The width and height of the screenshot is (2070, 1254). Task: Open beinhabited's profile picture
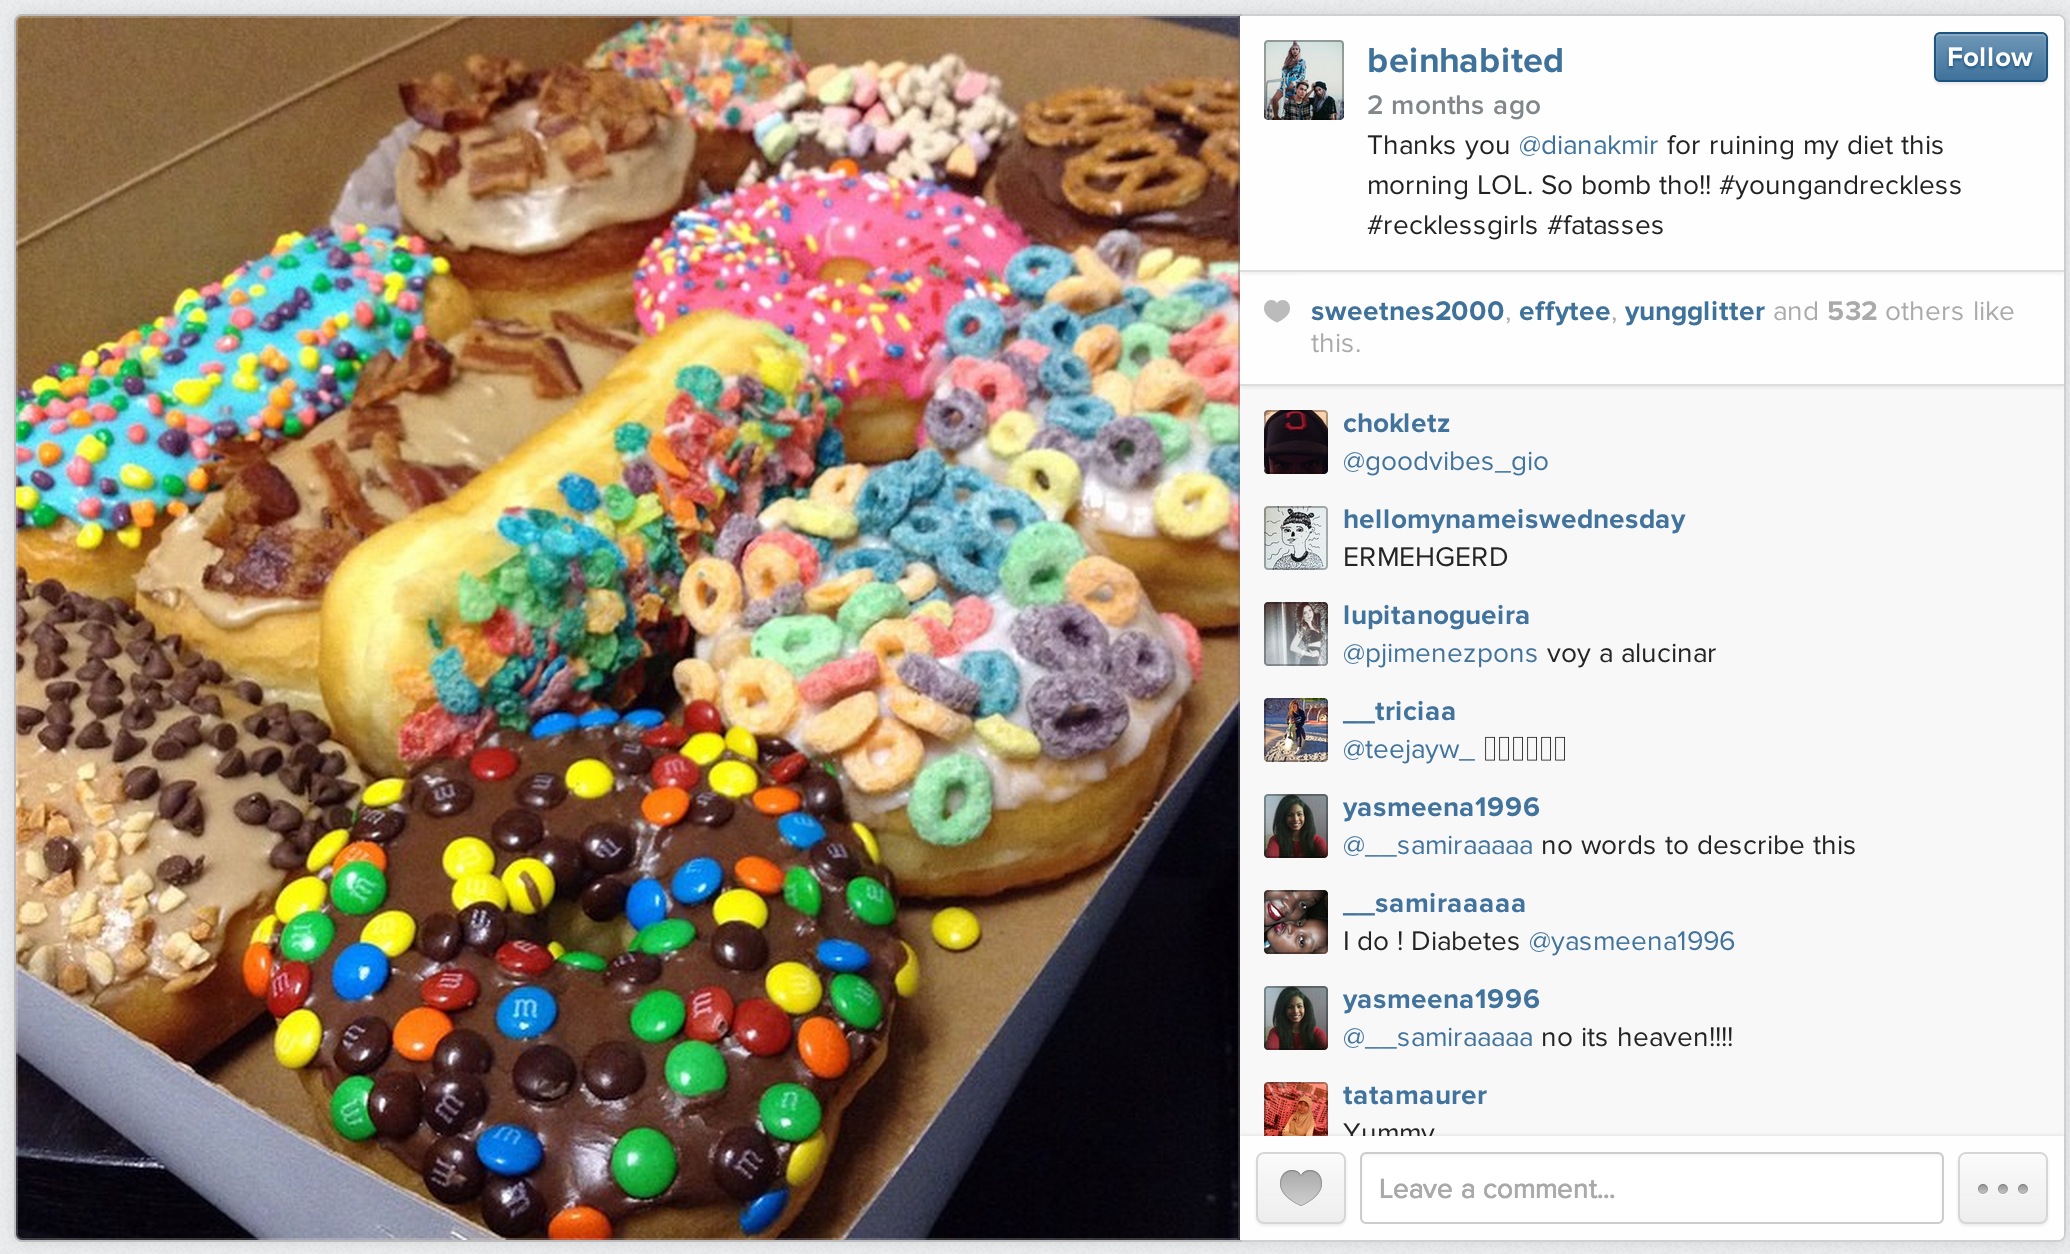1303,80
